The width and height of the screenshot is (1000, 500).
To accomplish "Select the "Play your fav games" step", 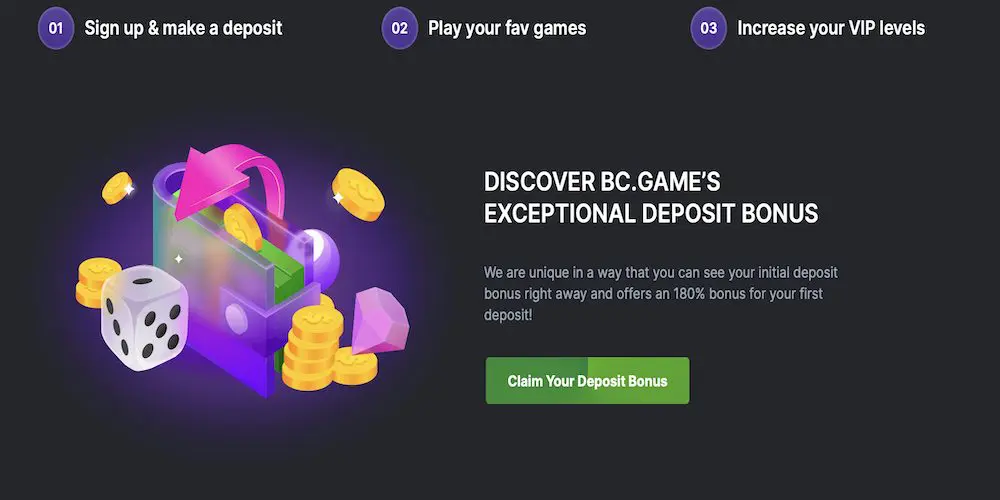I will pyautogui.click(x=507, y=28).
